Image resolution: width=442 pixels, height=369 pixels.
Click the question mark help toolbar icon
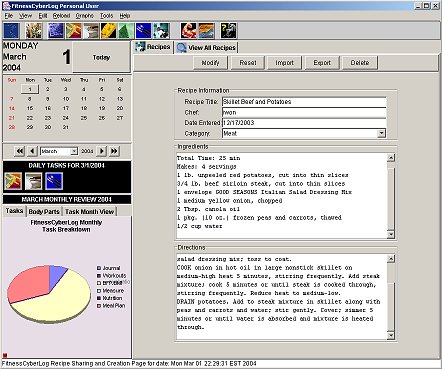(x=229, y=31)
